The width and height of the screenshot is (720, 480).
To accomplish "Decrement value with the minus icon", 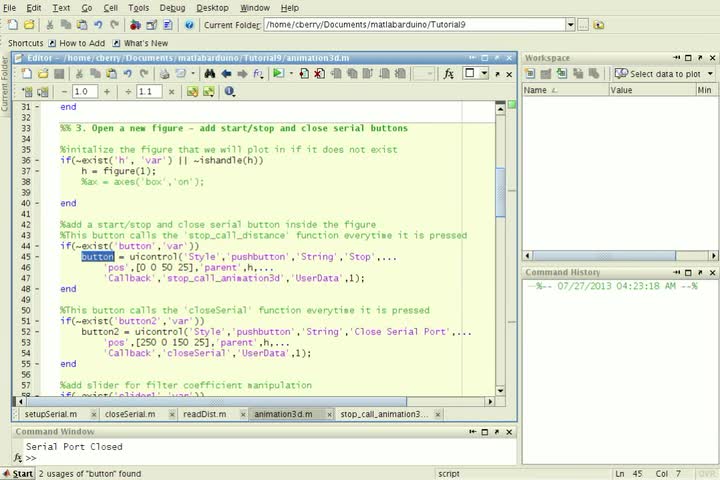I will pos(64,92).
